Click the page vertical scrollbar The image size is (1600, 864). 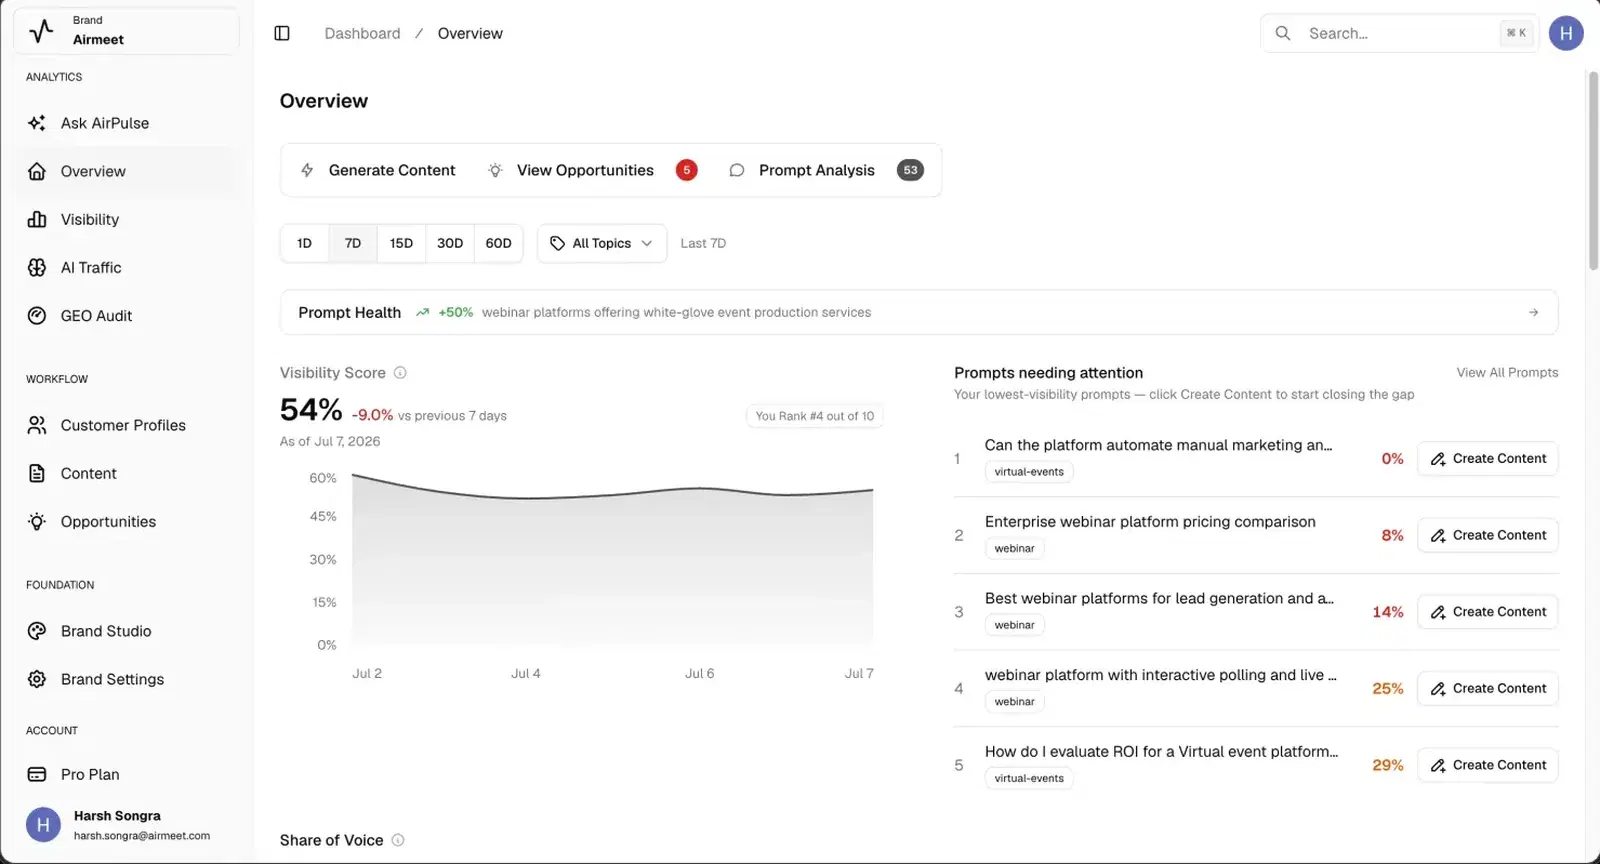(1593, 170)
